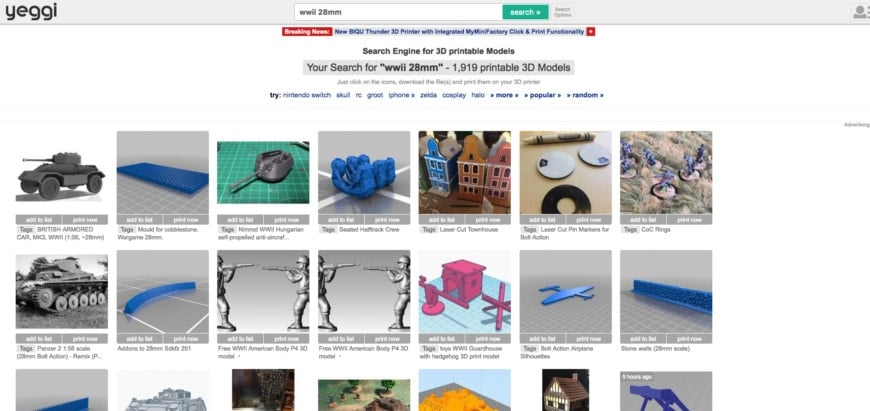Click the yeggi logo

[x=31, y=12]
